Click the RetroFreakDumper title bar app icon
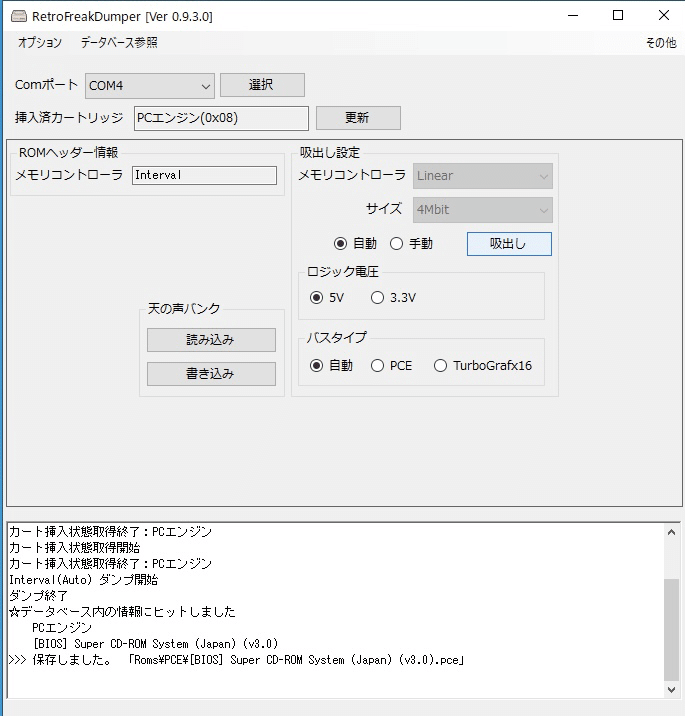Viewport: 685px width, 716px height. coord(18,16)
